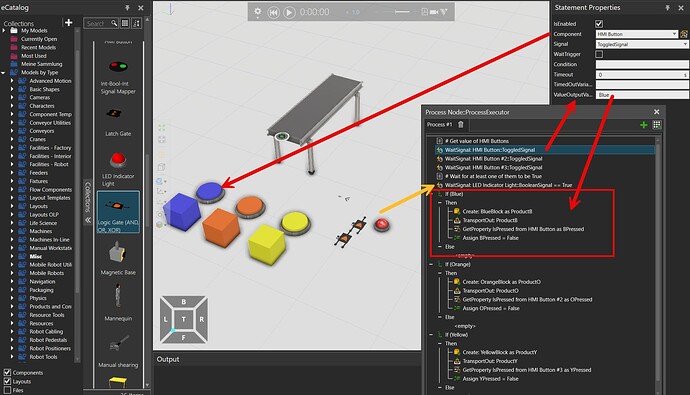Add a statement with the green plus
This screenshot has width=690, height=395.
pos(643,125)
